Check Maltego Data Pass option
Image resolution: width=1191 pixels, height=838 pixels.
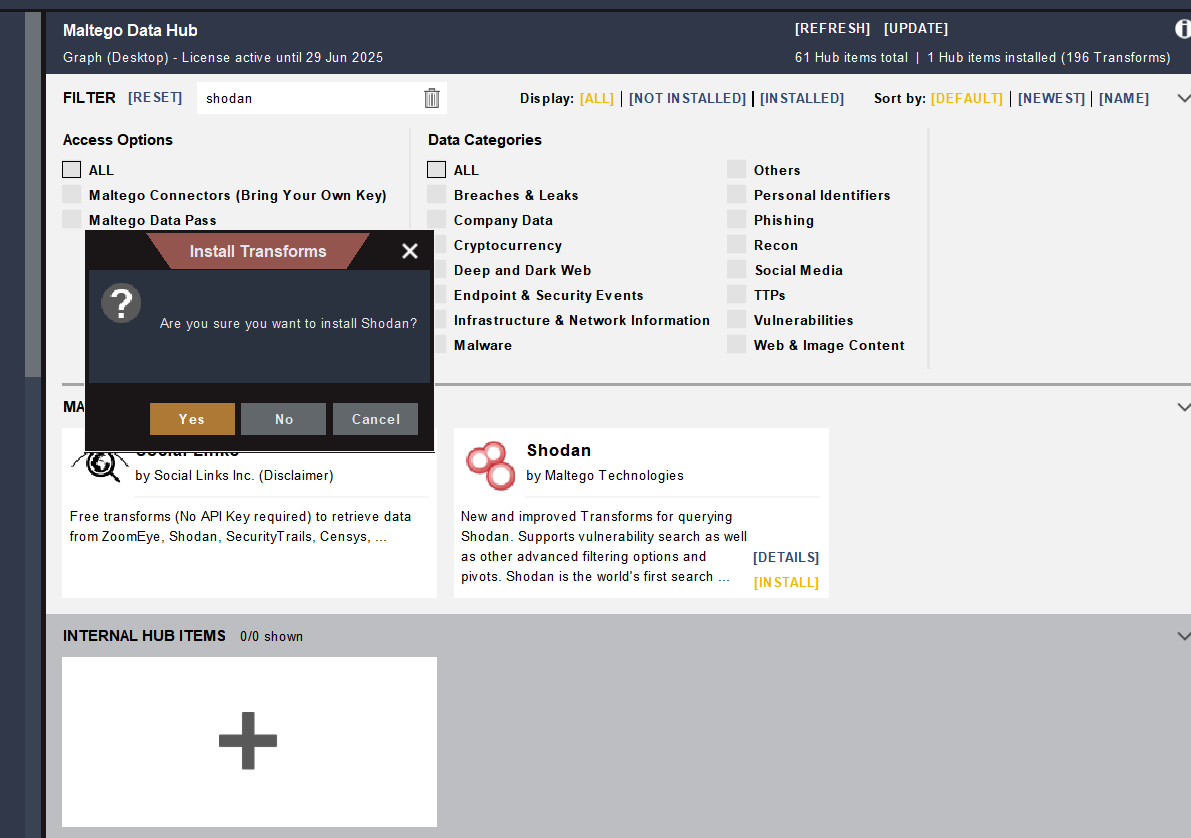71,220
